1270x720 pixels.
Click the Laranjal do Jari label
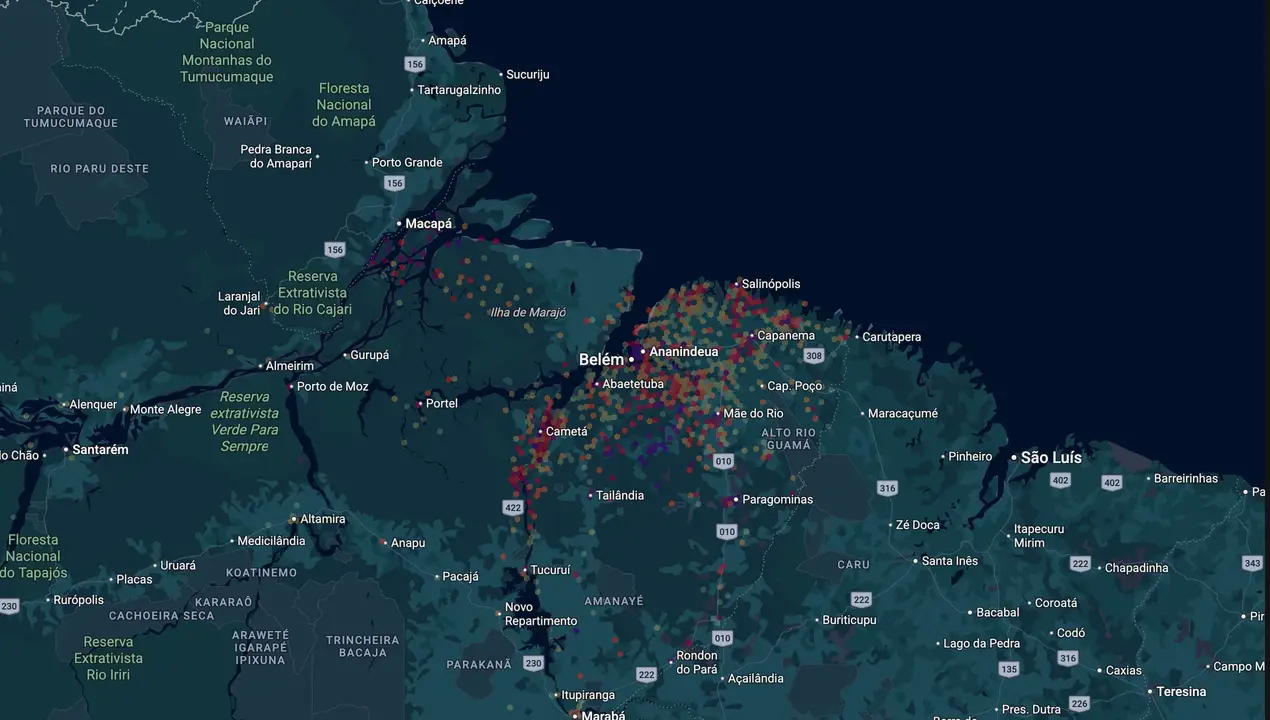(x=239, y=304)
